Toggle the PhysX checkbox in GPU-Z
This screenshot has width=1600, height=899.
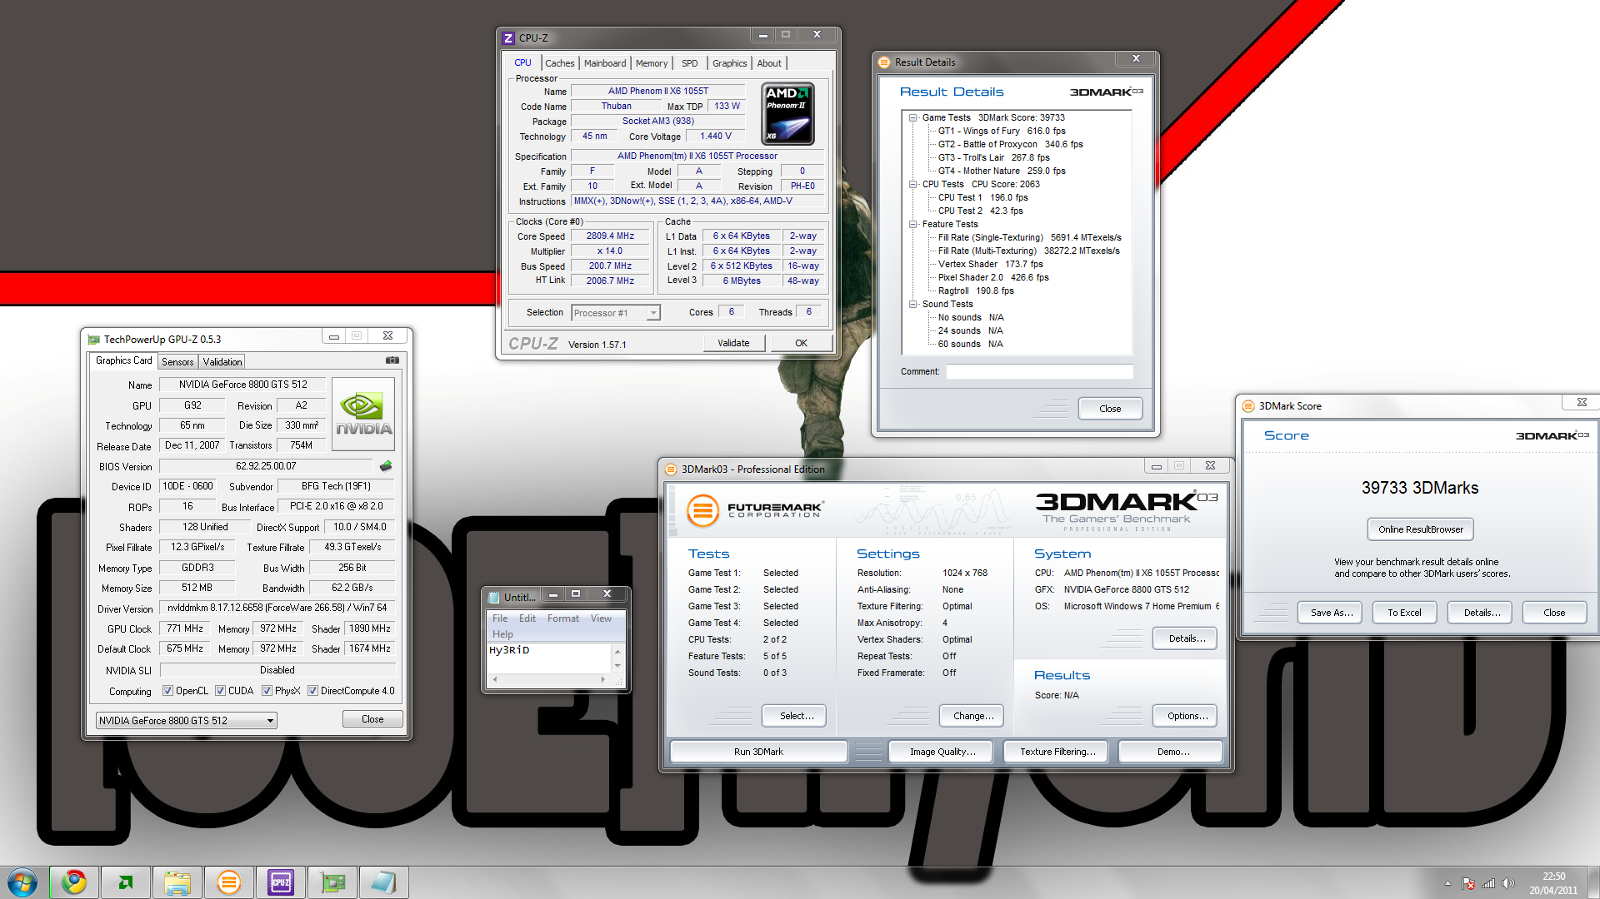pyautogui.click(x=267, y=691)
